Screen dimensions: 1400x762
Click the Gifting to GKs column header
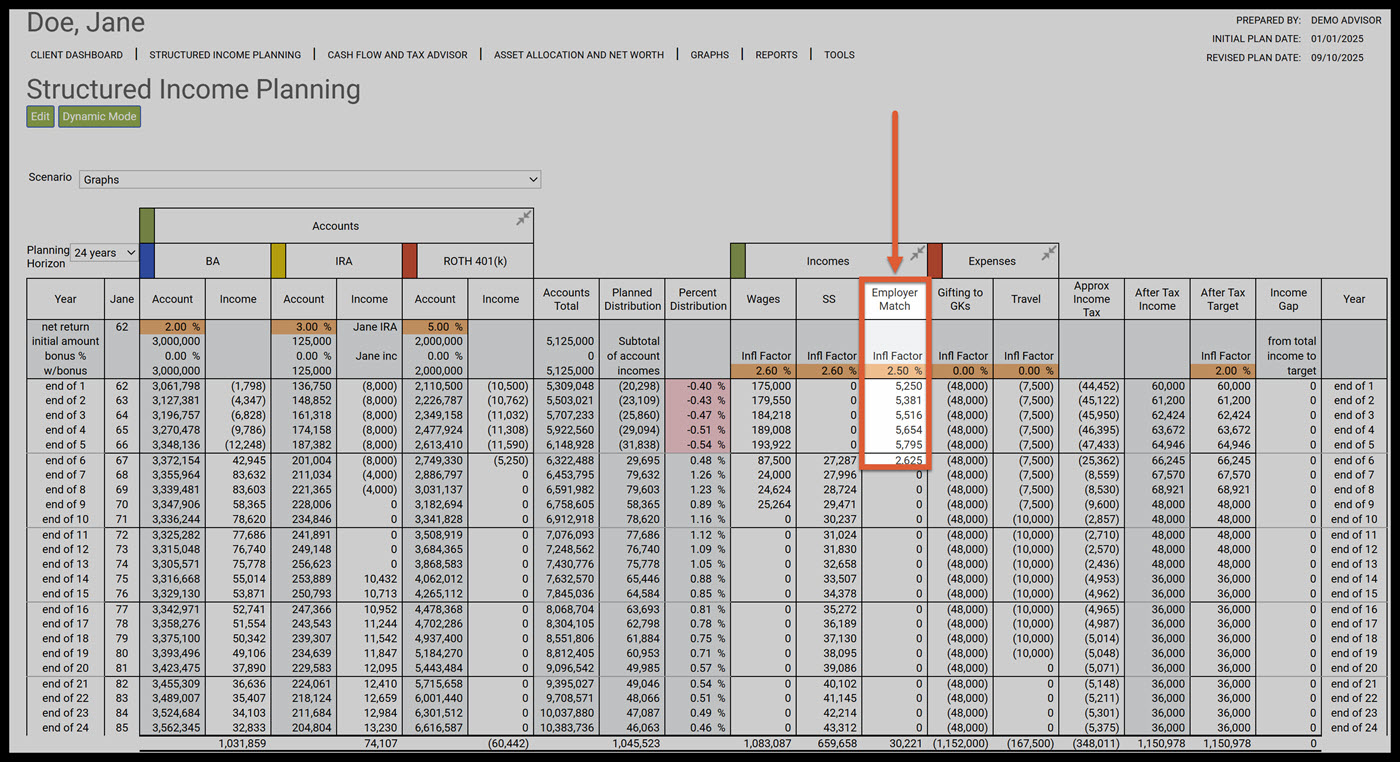960,299
